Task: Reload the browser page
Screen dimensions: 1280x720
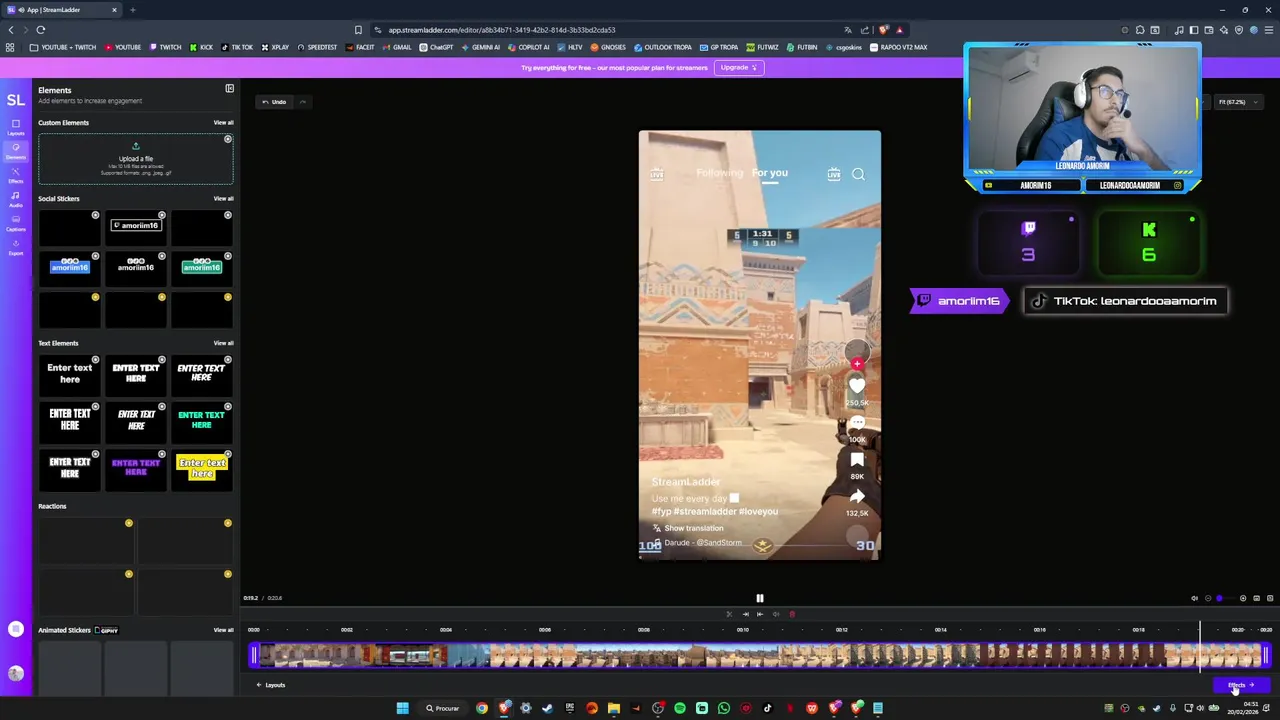Action: [40, 30]
